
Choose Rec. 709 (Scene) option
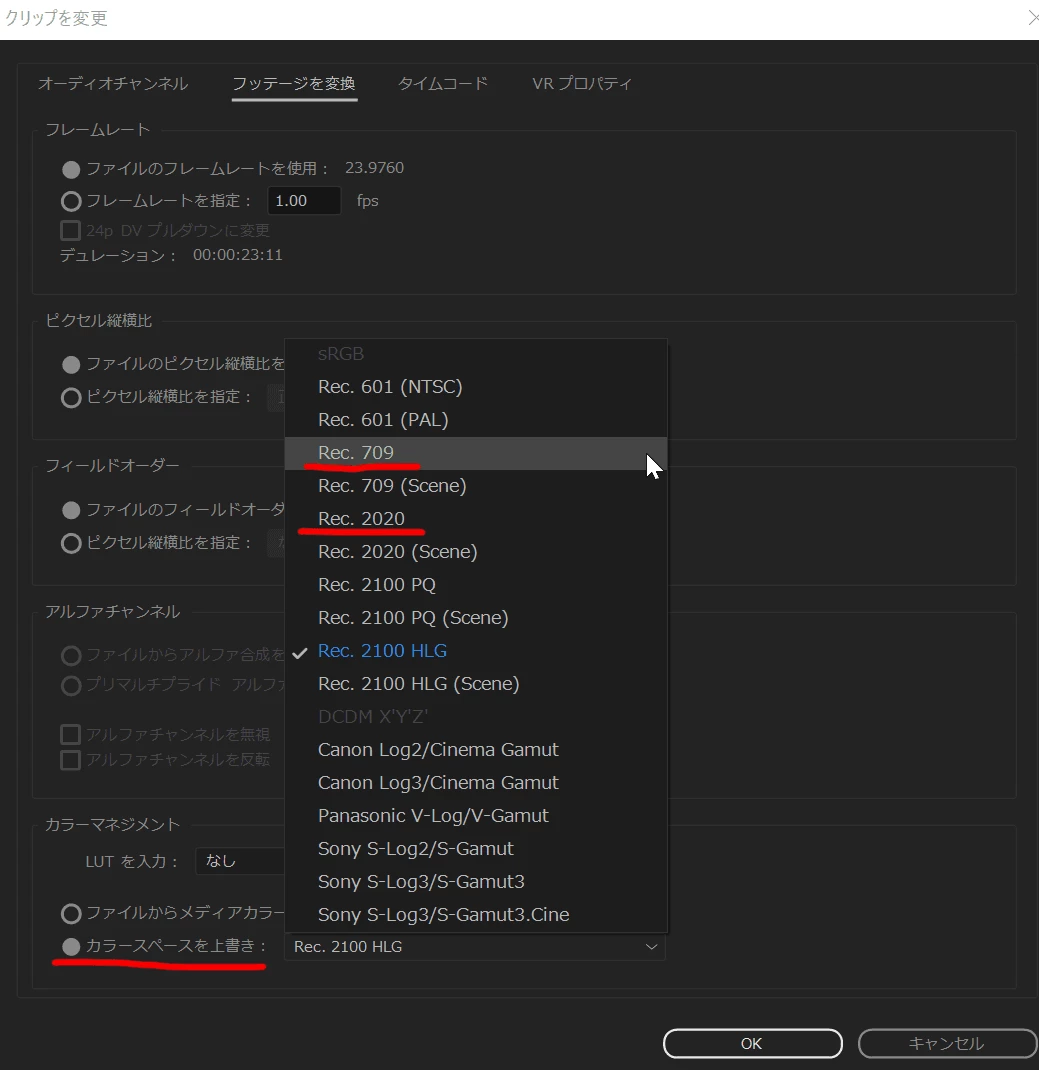click(x=476, y=486)
